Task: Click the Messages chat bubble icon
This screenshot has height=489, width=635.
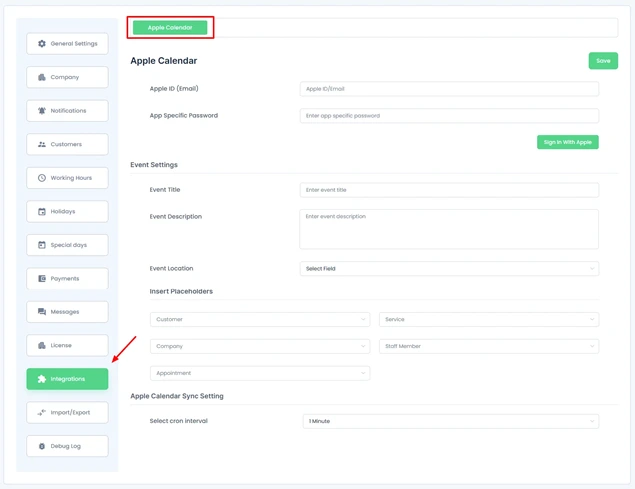Action: click(42, 312)
